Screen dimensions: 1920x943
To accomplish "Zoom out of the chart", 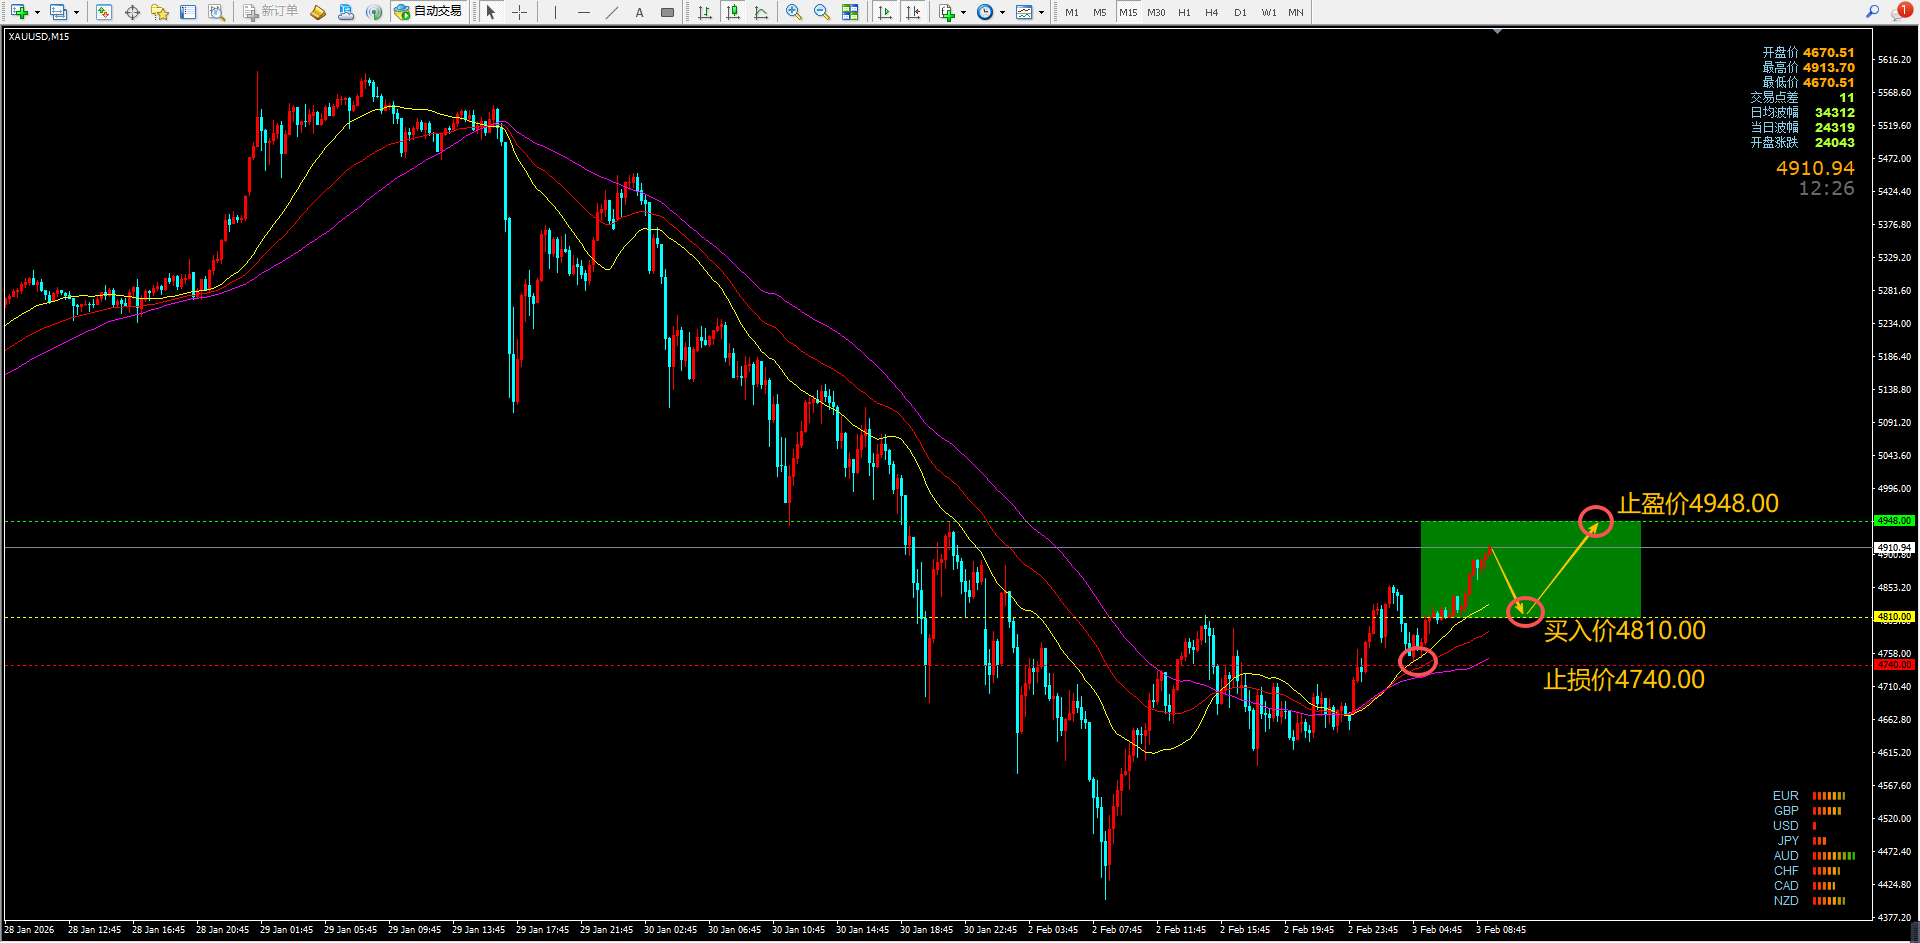I will click(x=821, y=12).
